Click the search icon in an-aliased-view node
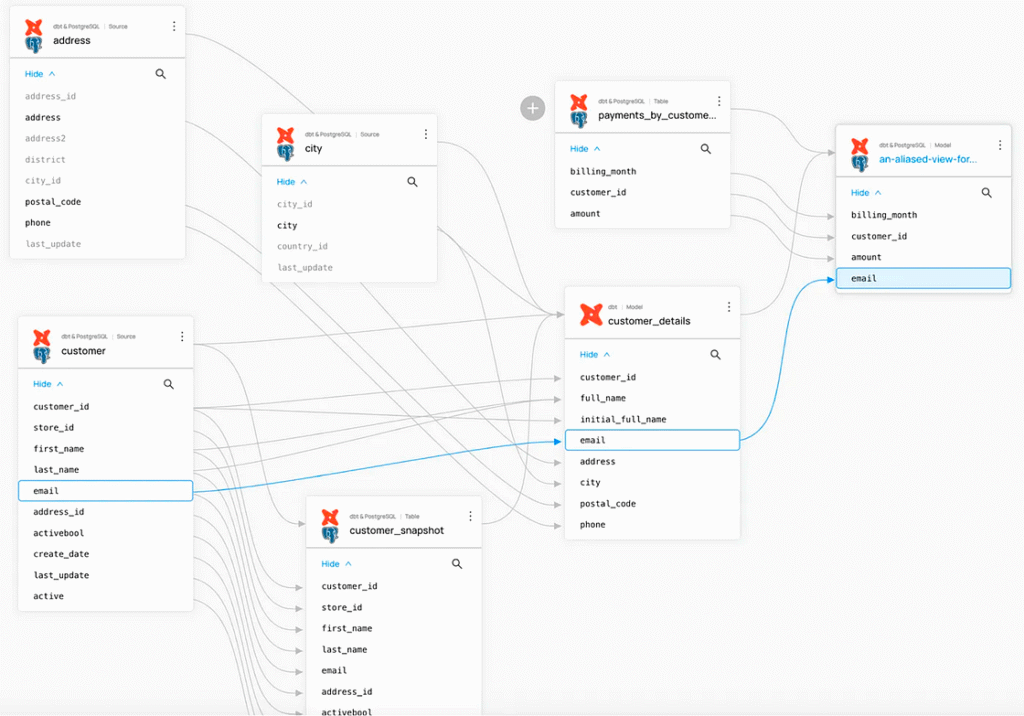 tap(987, 192)
